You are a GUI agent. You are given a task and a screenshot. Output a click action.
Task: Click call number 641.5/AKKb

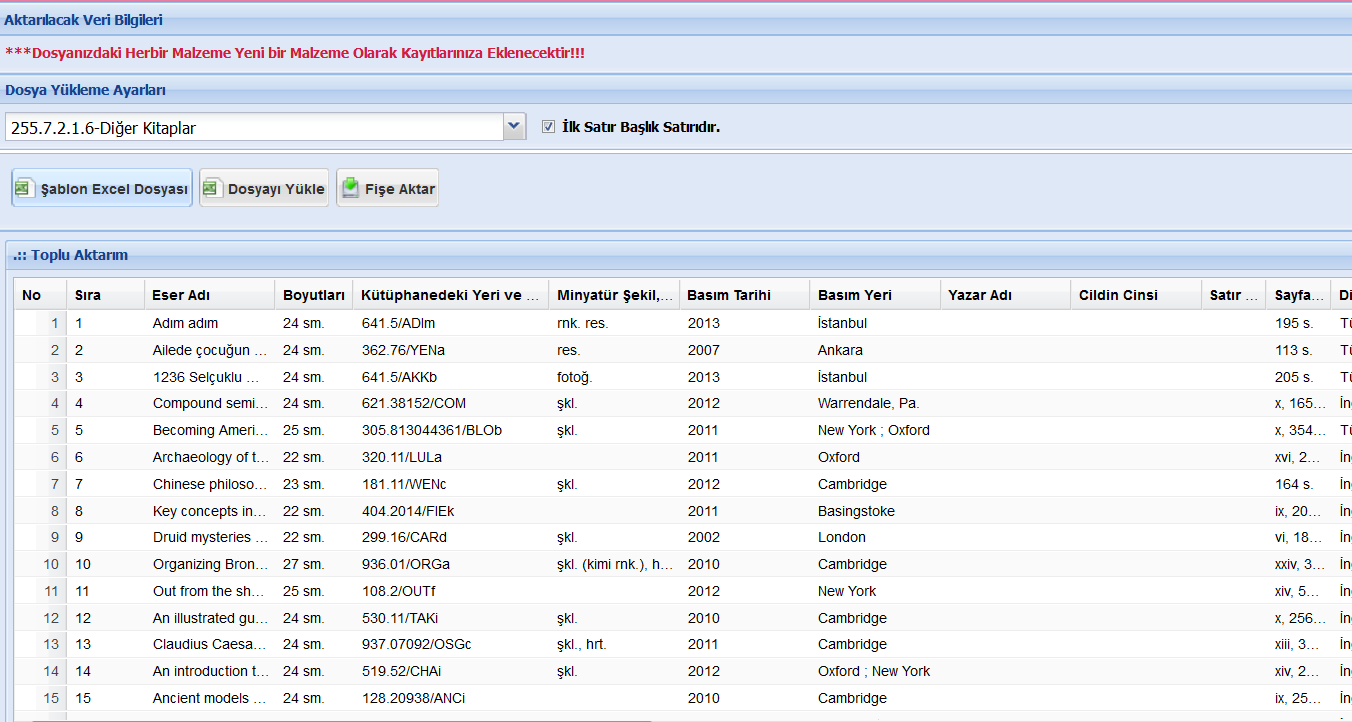click(399, 377)
